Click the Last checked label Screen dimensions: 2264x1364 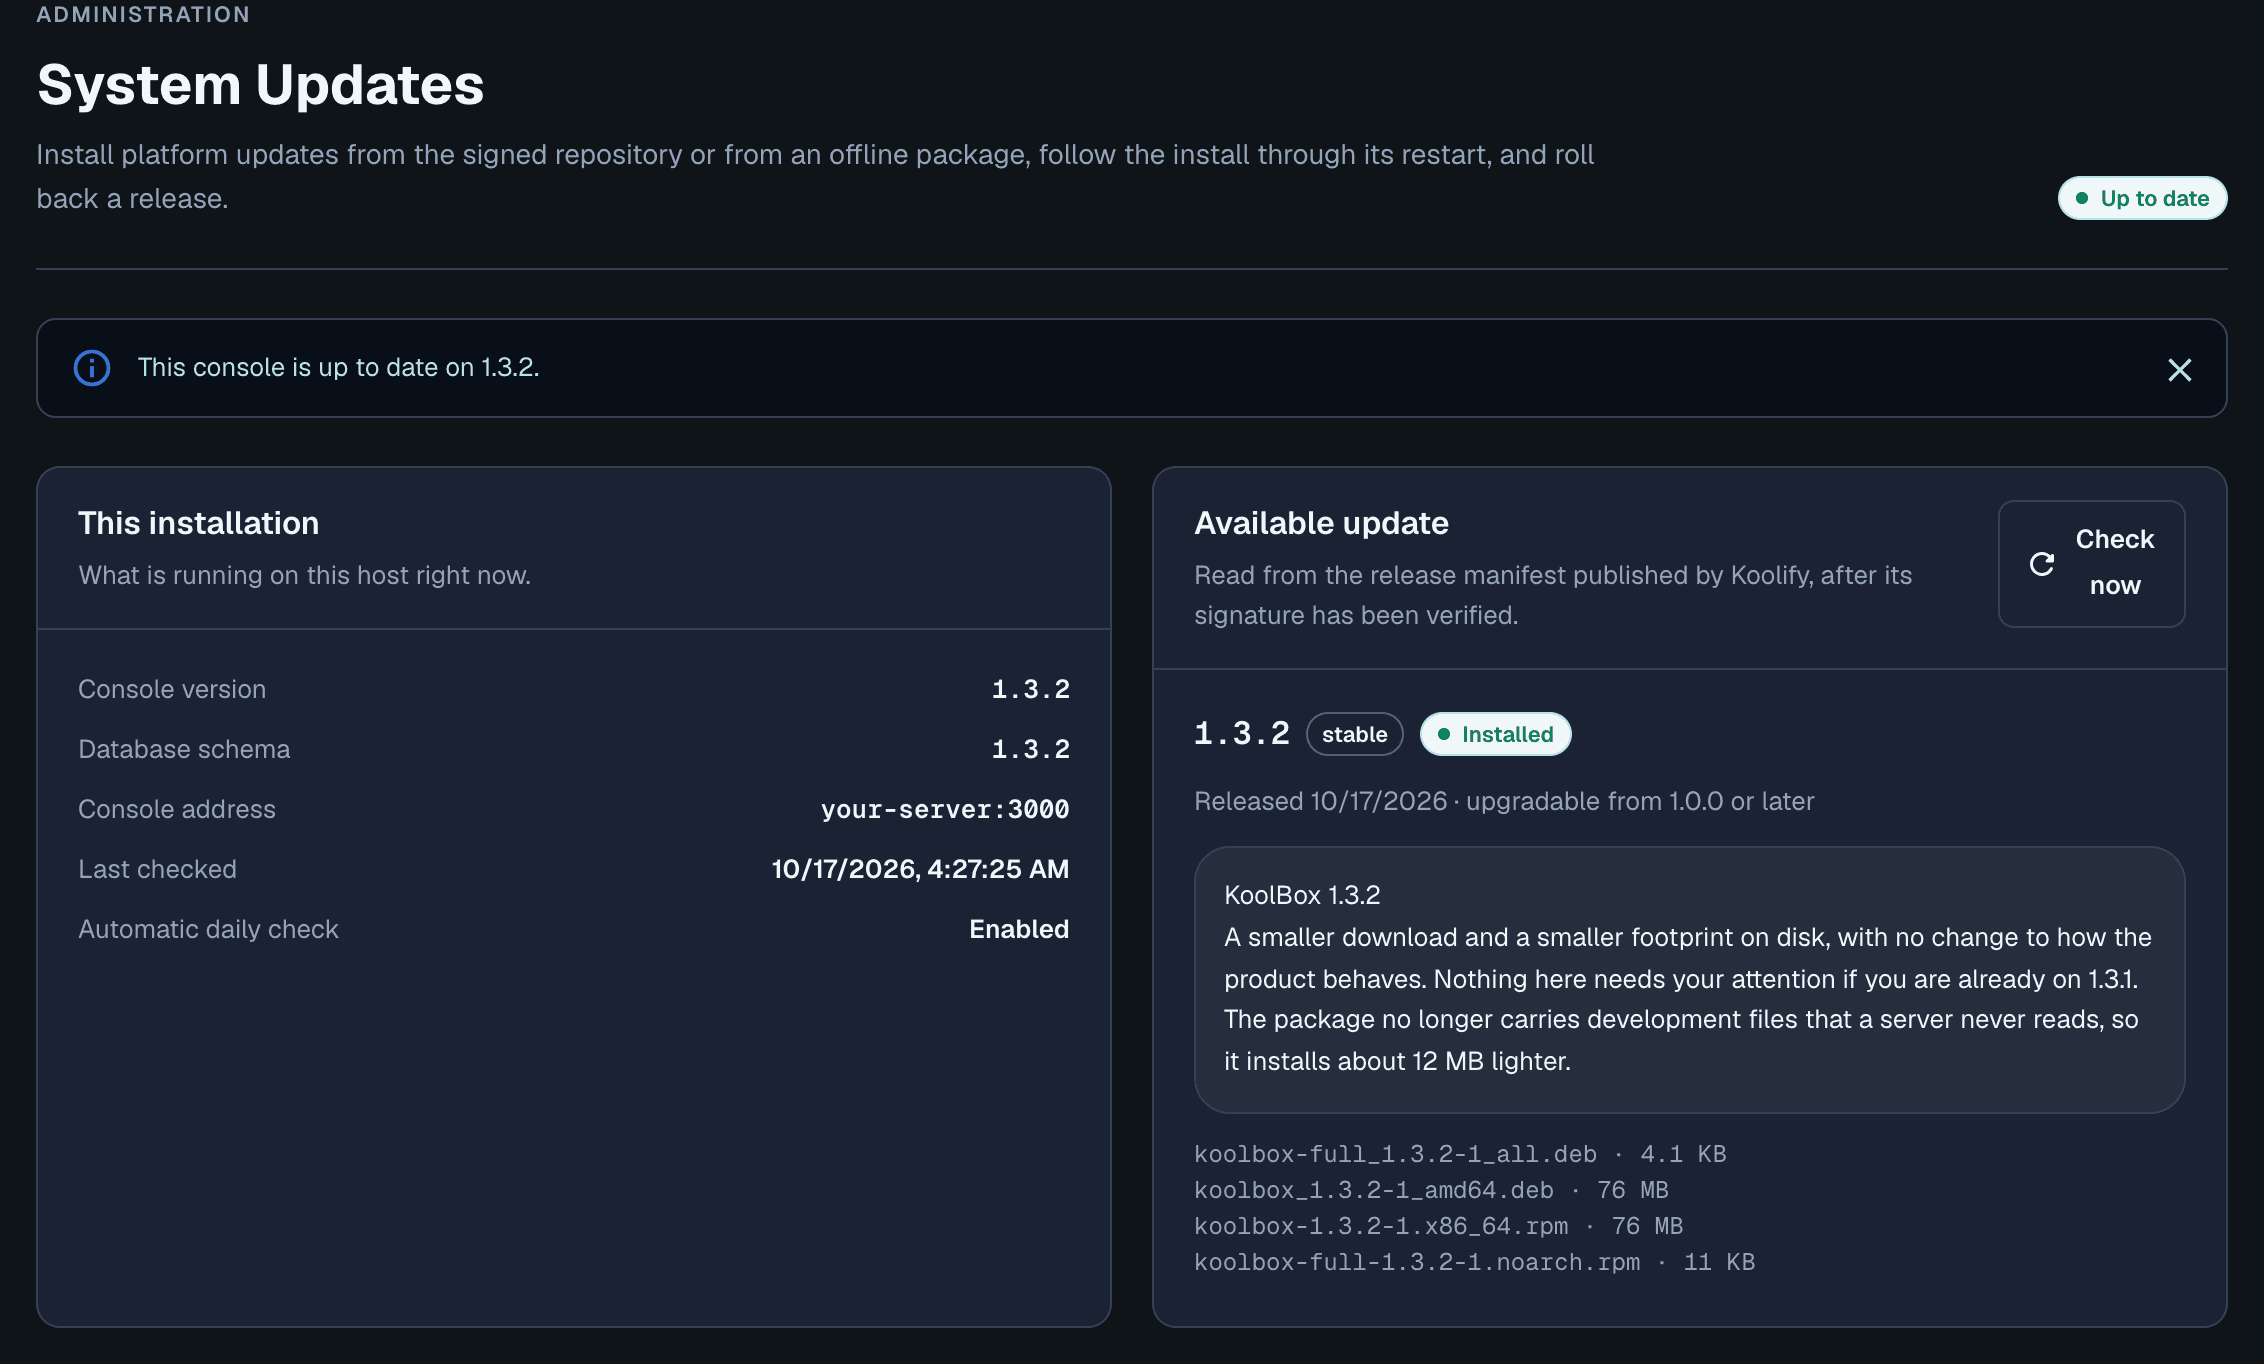(x=157, y=869)
